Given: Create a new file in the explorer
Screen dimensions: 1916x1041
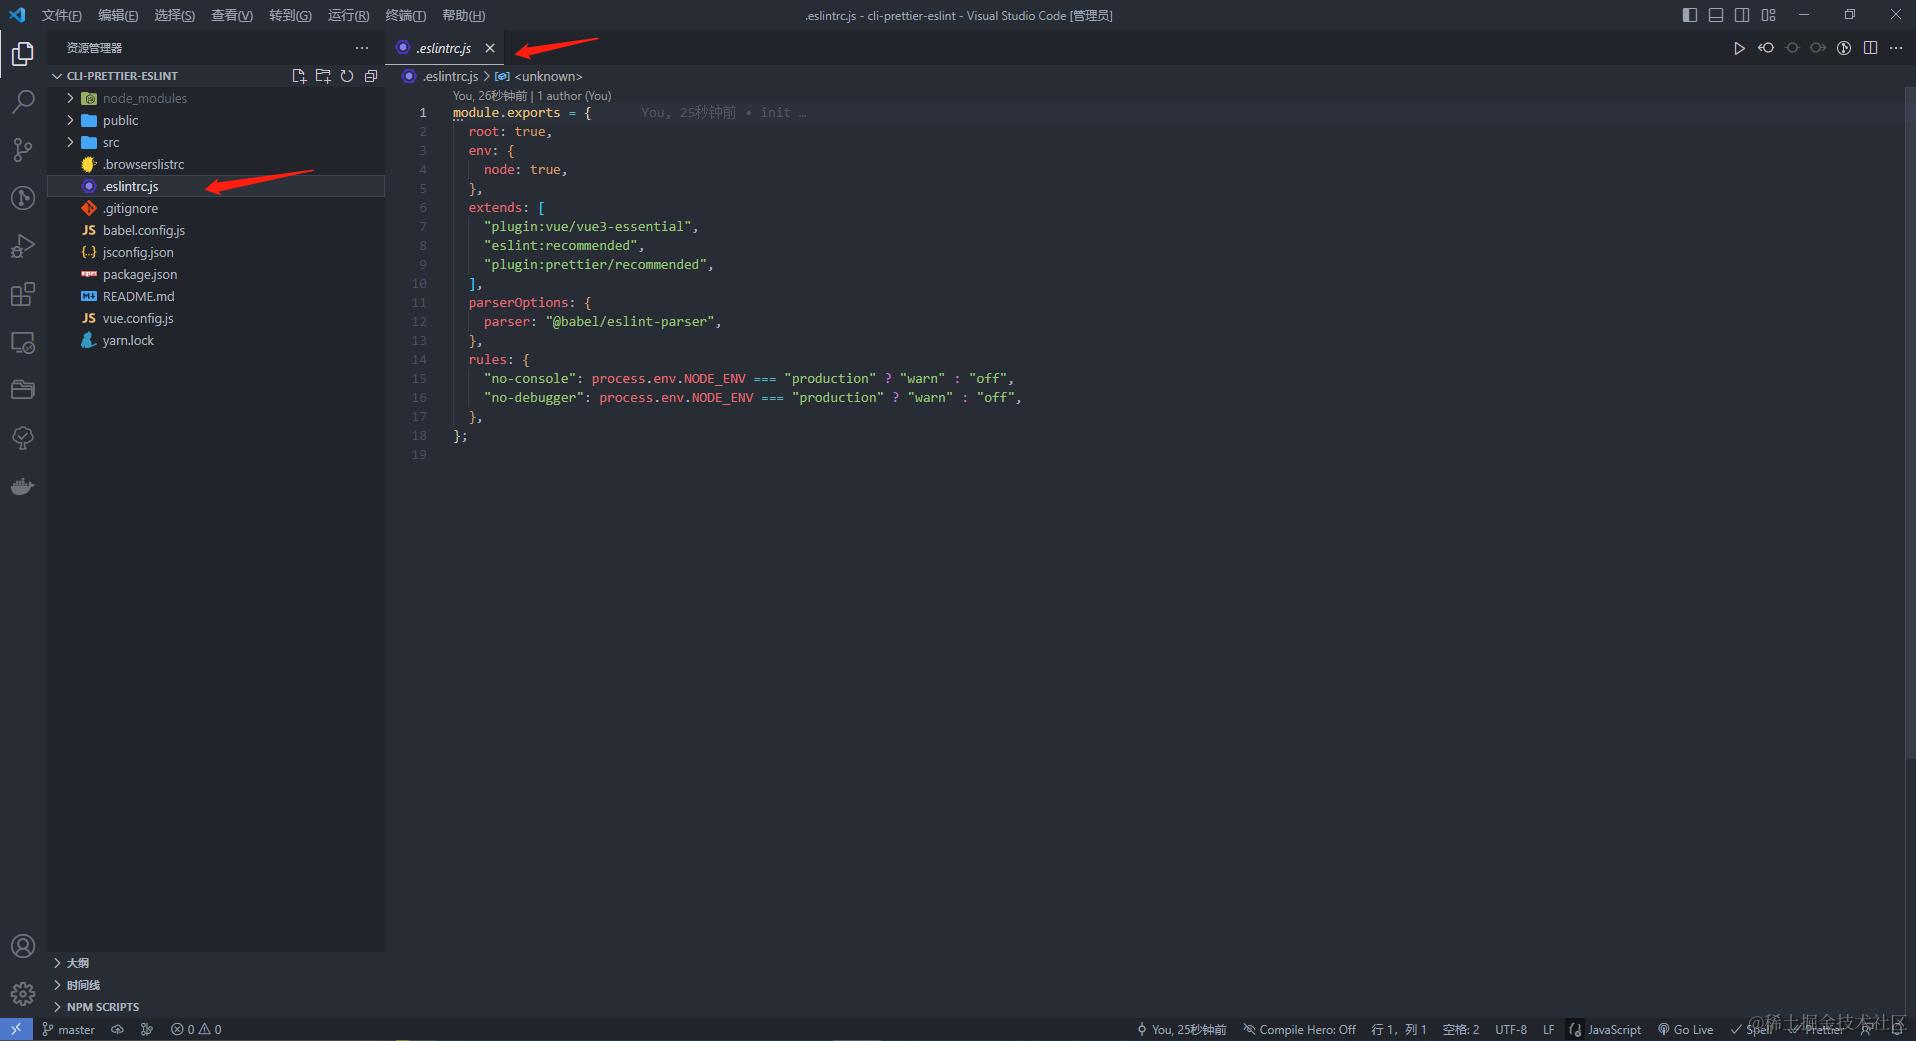Looking at the screenshot, I should tap(298, 76).
